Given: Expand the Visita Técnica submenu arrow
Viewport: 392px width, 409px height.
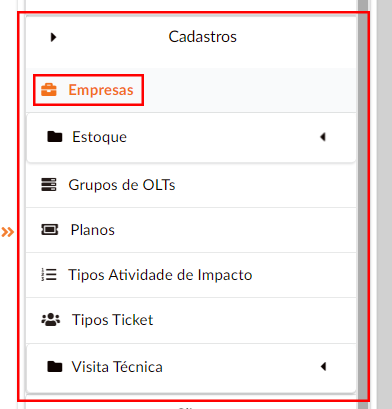Looking at the screenshot, I should click(x=323, y=367).
